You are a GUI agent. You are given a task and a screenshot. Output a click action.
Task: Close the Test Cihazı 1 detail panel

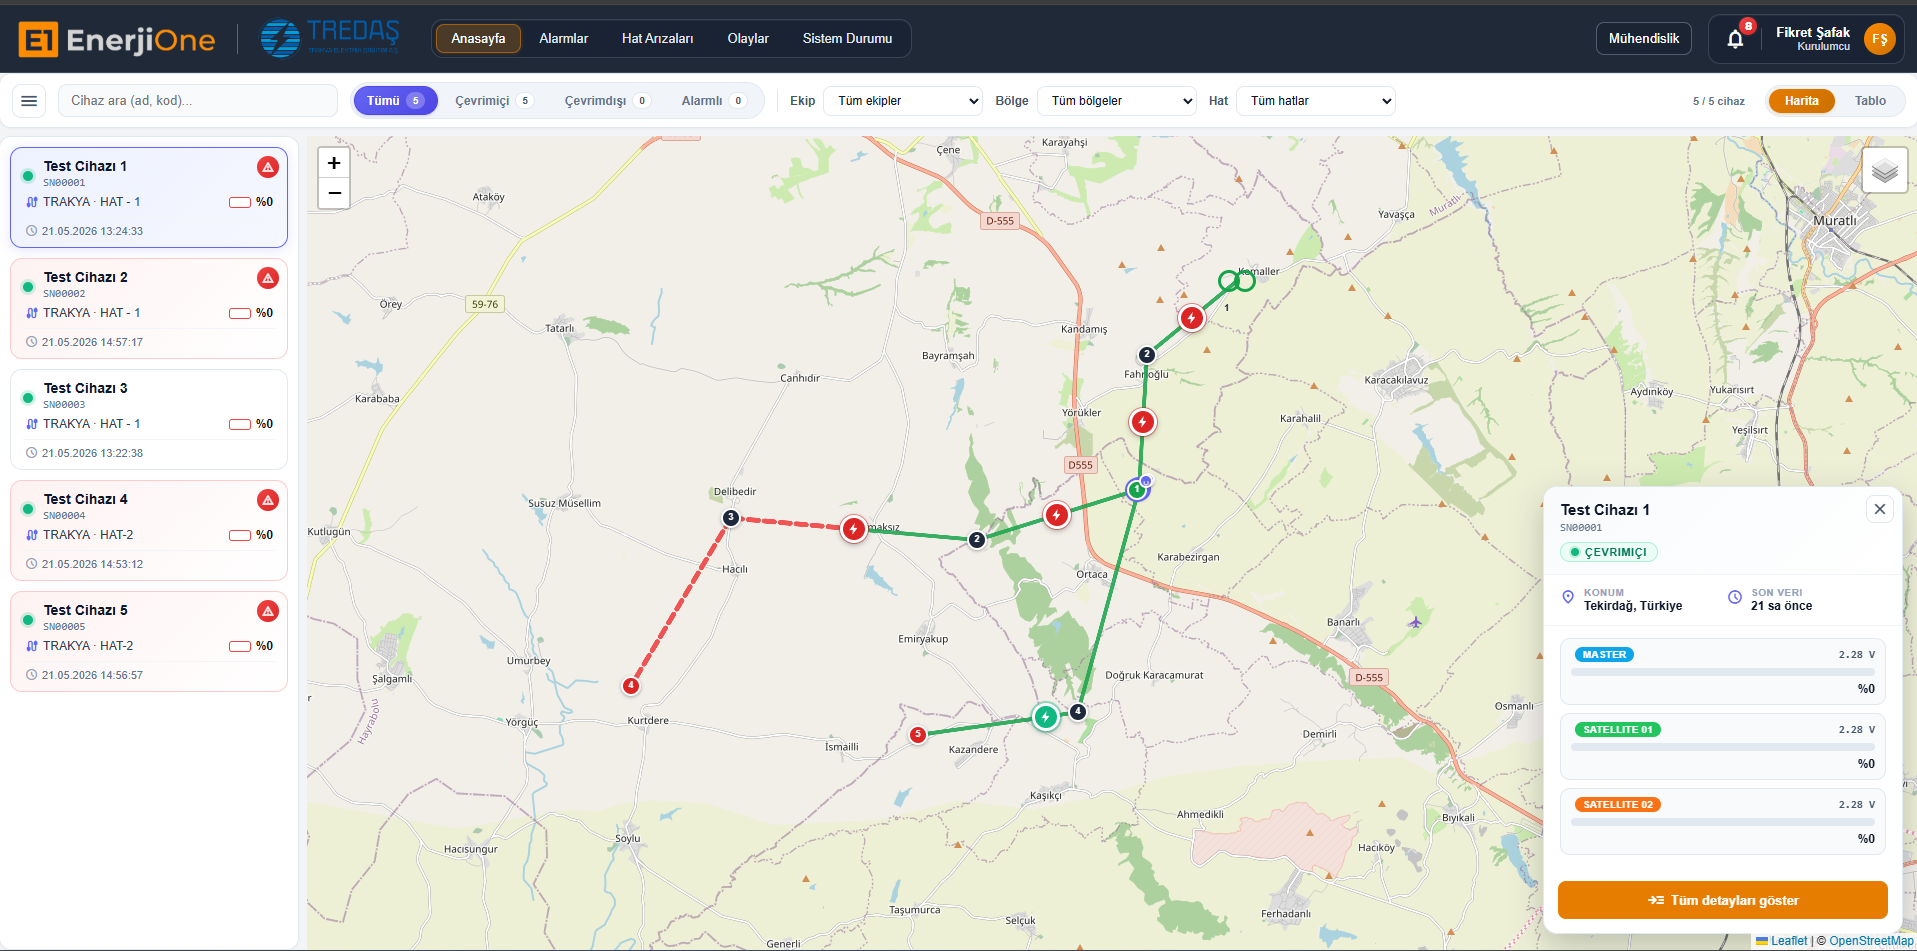(1880, 509)
